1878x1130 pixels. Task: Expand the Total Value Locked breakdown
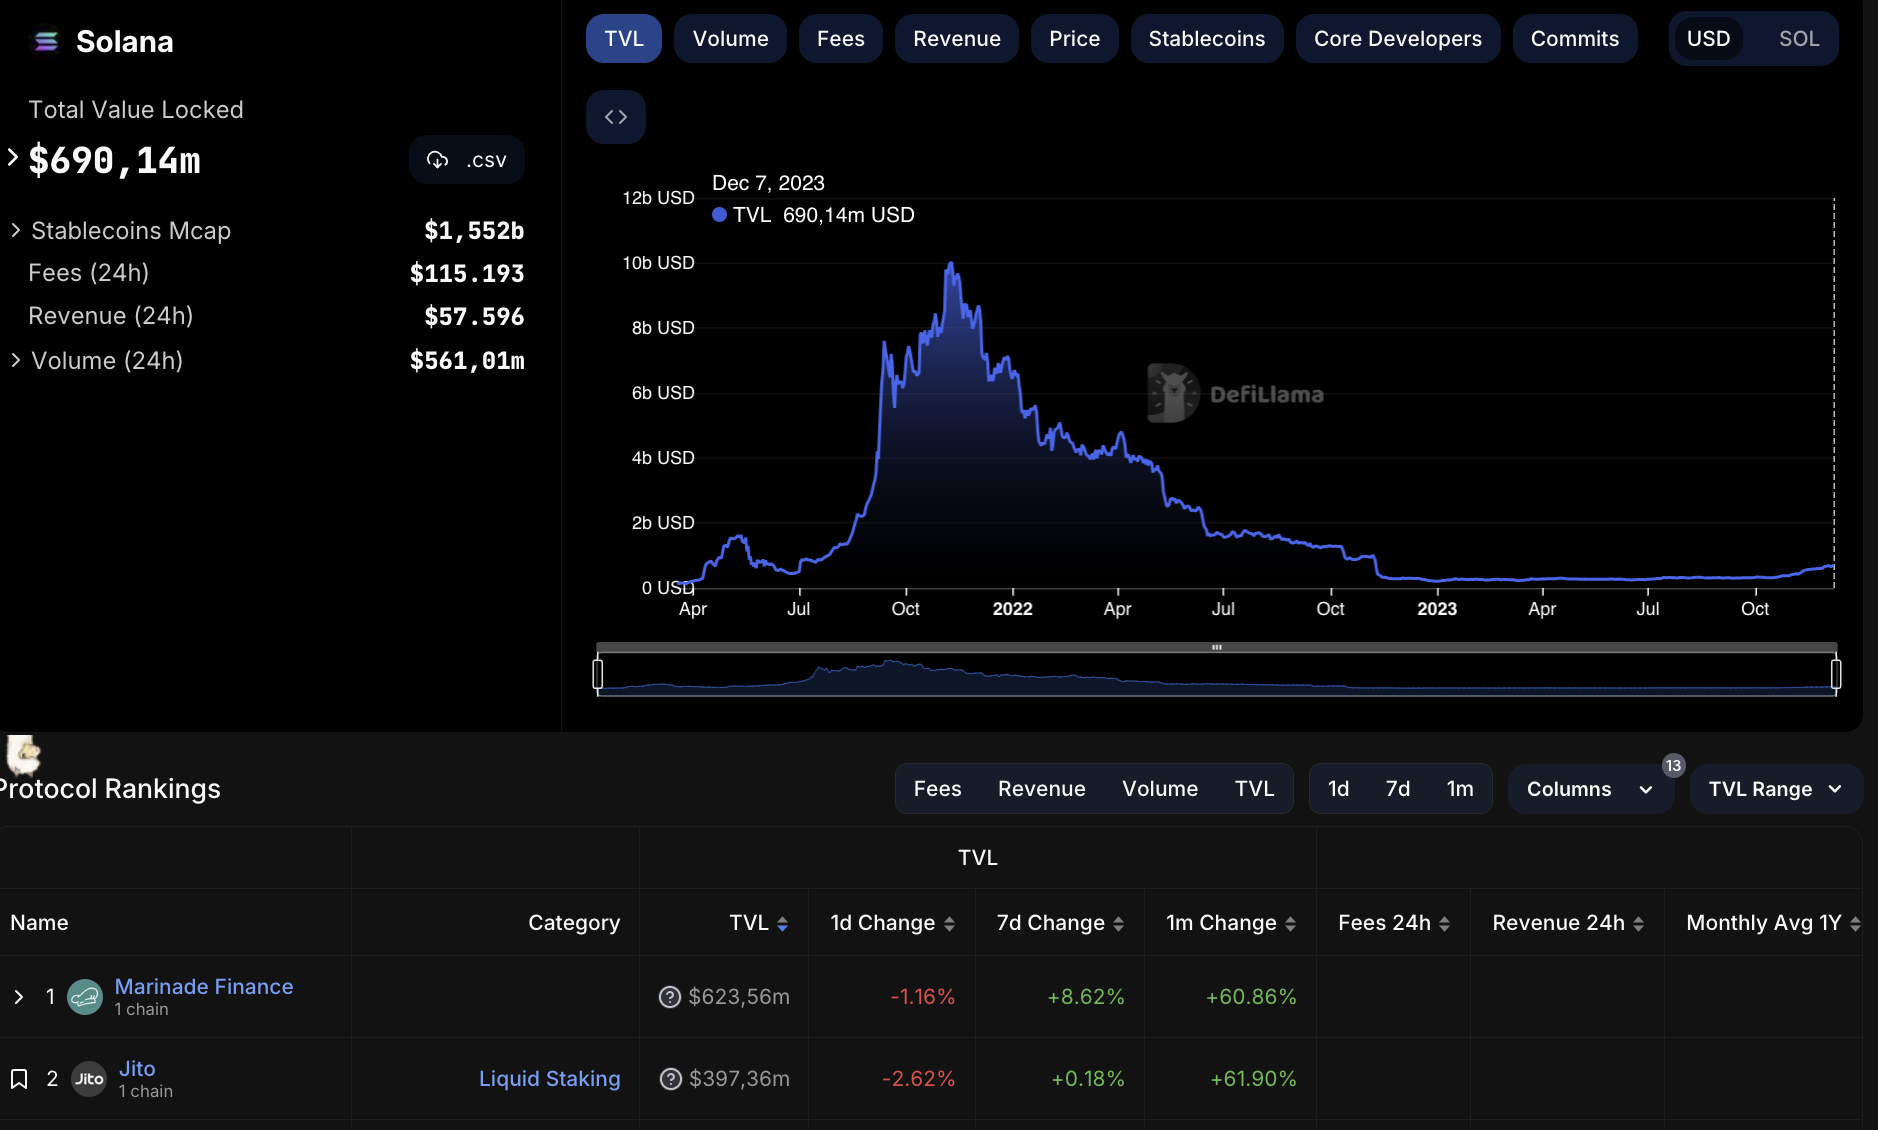coord(13,157)
